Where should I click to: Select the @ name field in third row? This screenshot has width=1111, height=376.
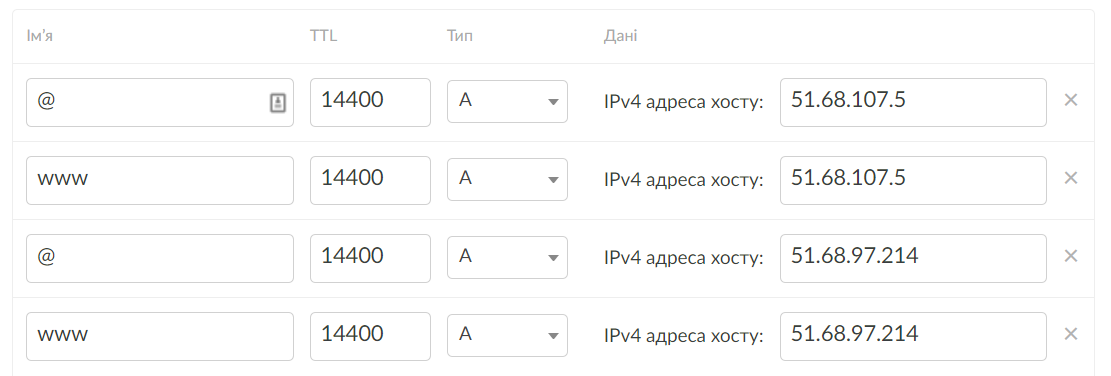pos(160,258)
